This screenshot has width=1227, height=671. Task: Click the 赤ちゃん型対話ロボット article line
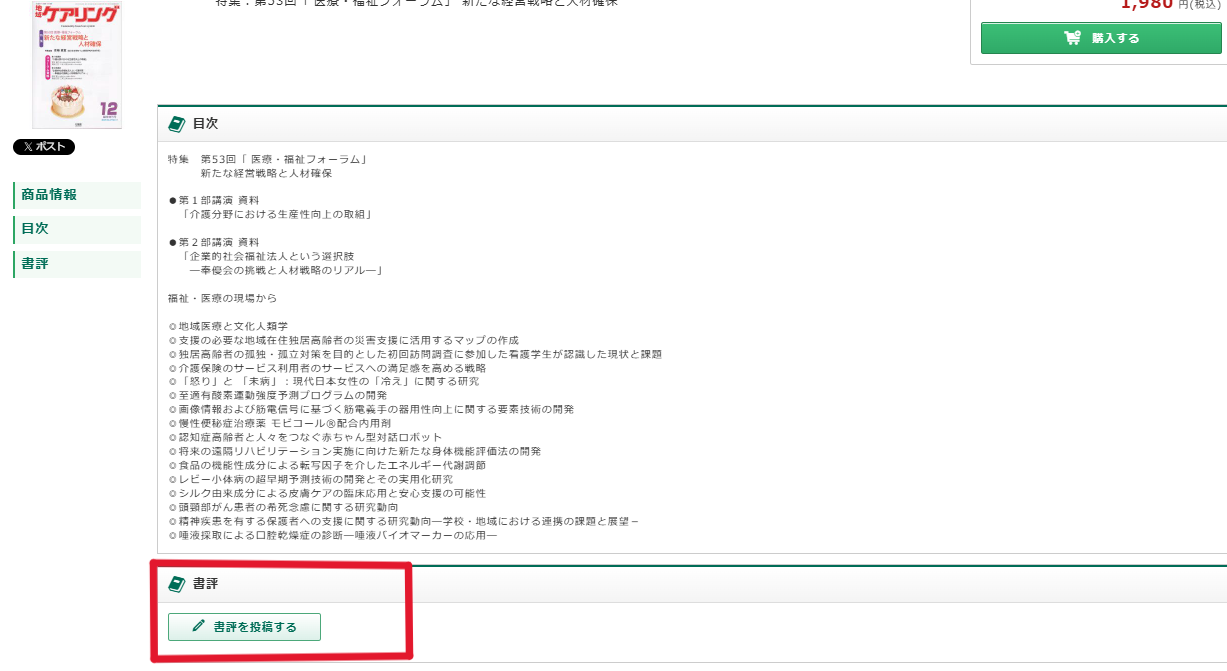pyautogui.click(x=310, y=438)
